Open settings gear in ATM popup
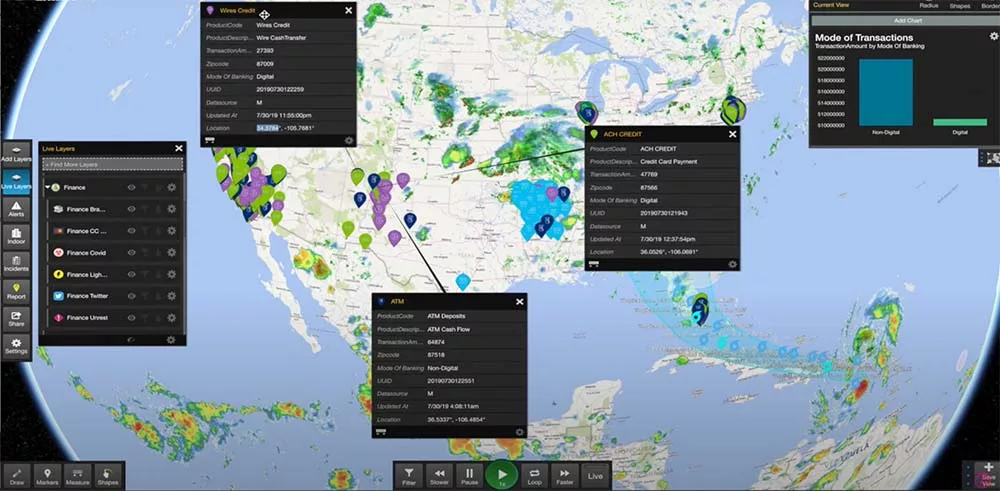Viewport: 1000px width, 491px height. 520,432
